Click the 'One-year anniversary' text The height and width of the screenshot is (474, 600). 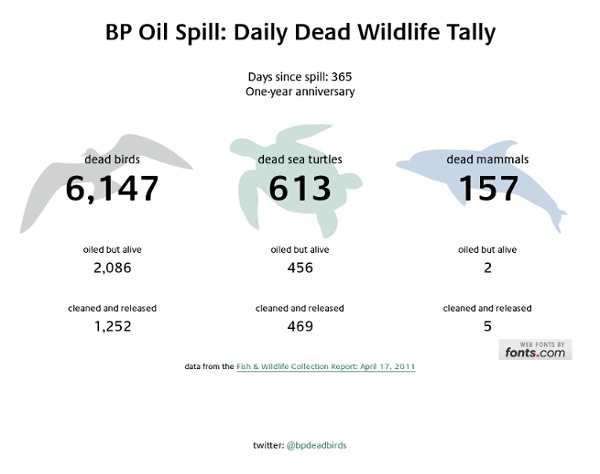(x=300, y=91)
